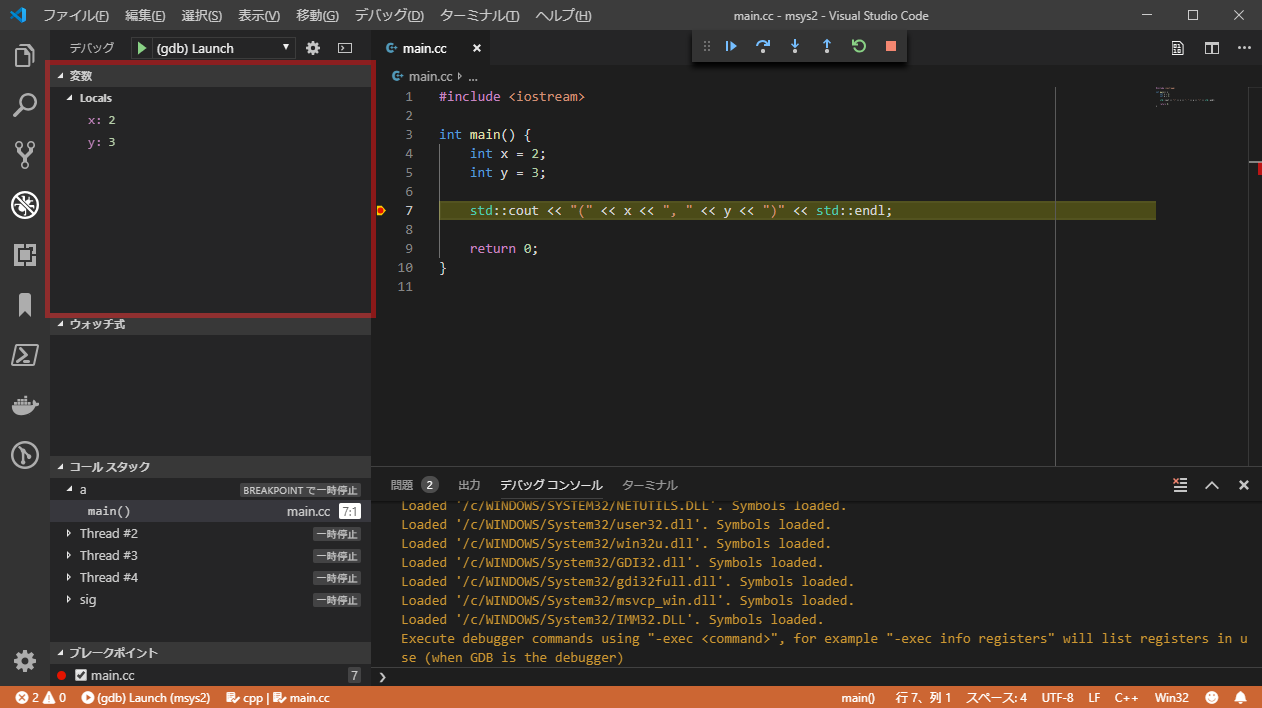This screenshot has height=708, width=1262.
Task: Continue execution in debug toolbar
Action: point(731,46)
